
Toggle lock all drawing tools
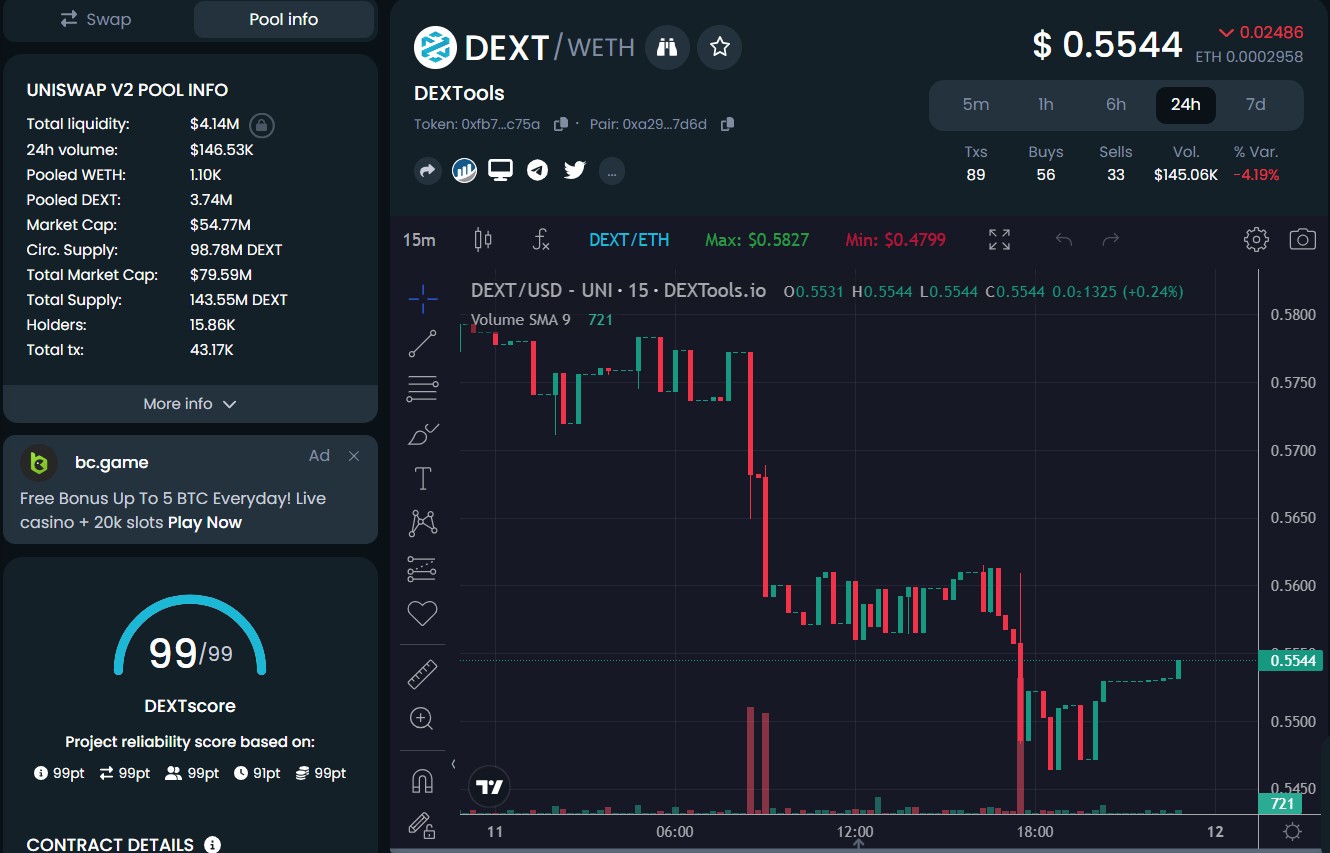[x=423, y=825]
